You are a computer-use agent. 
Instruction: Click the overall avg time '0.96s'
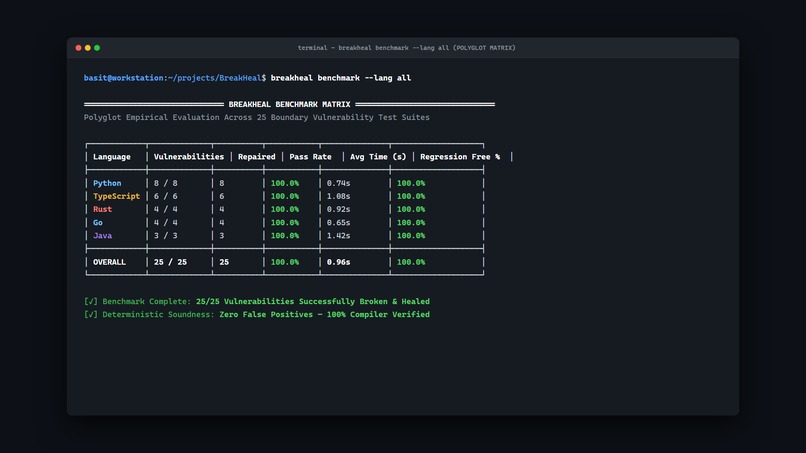(338, 262)
